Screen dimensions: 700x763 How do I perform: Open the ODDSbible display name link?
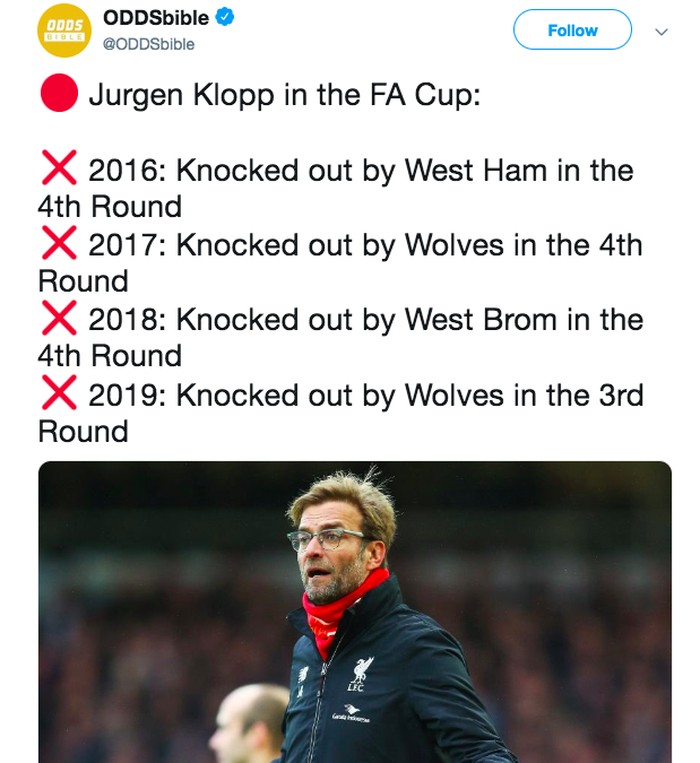(155, 18)
